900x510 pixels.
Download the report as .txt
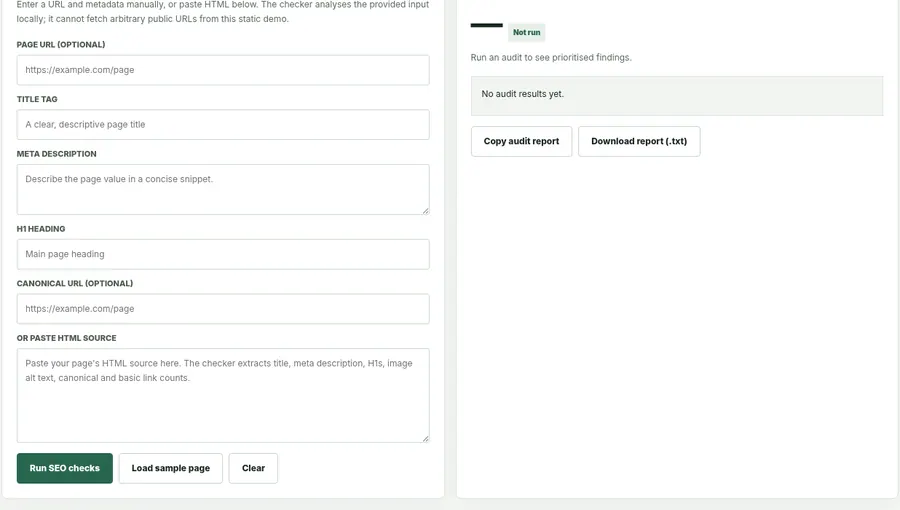tap(639, 141)
